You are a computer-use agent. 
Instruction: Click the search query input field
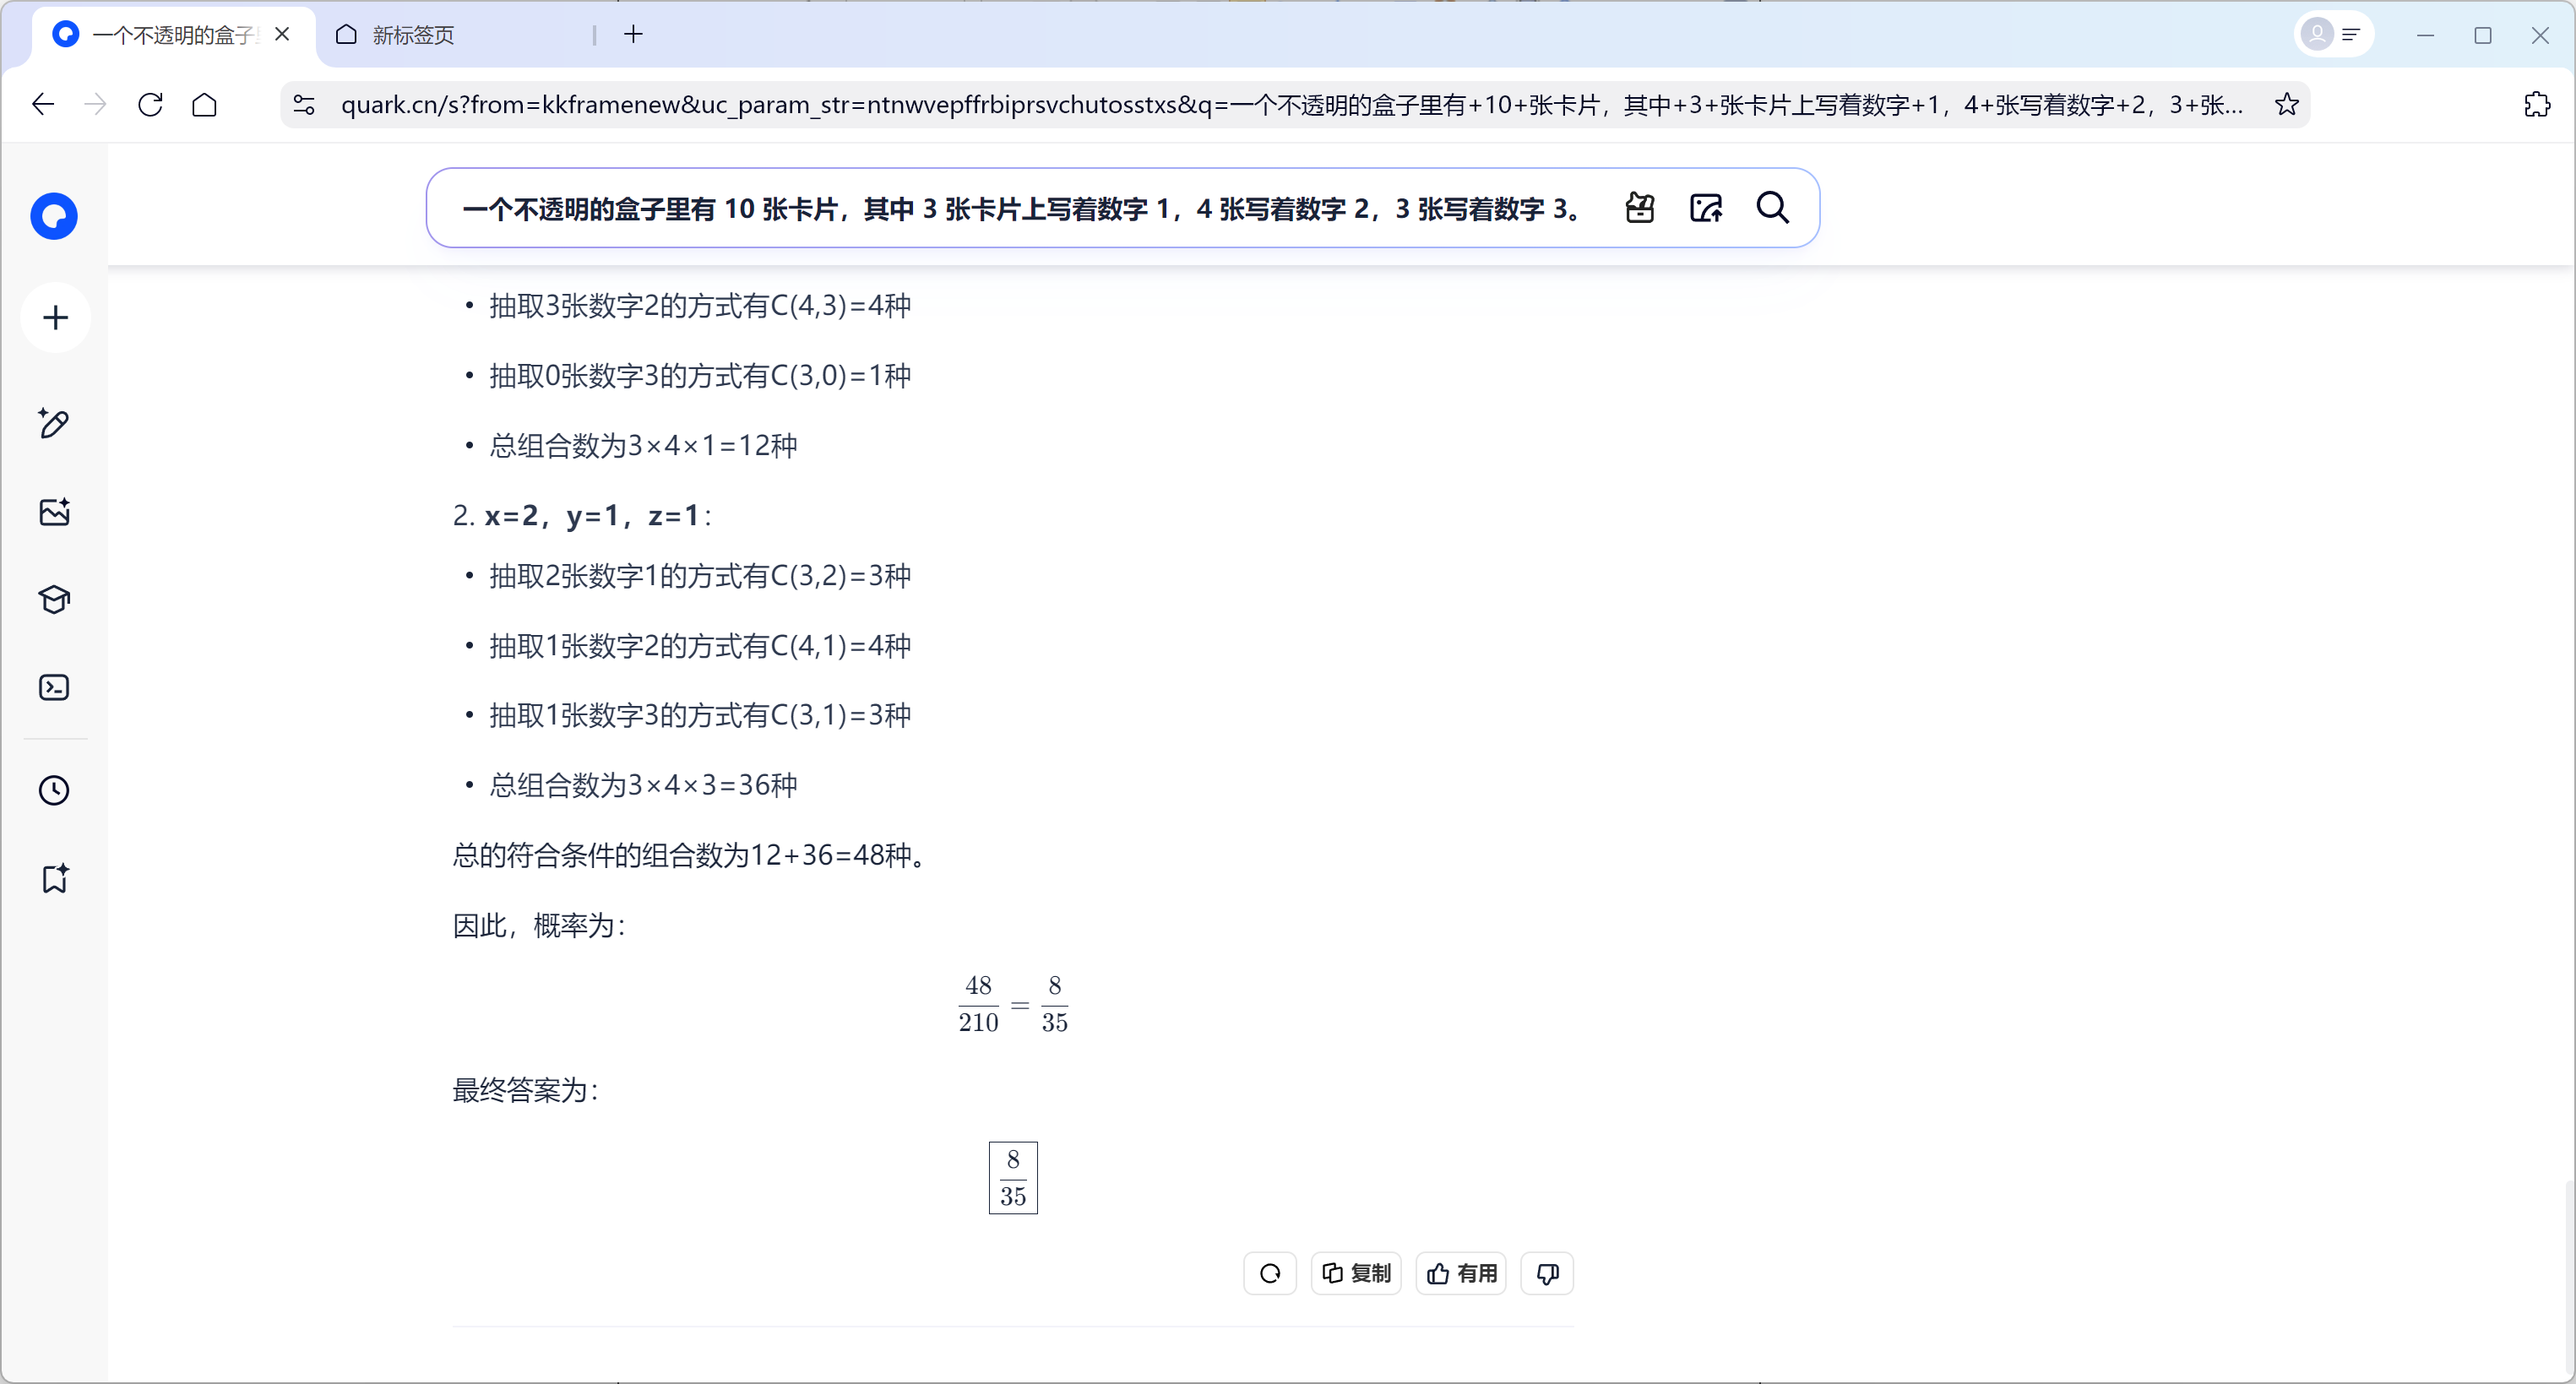tap(1020, 208)
